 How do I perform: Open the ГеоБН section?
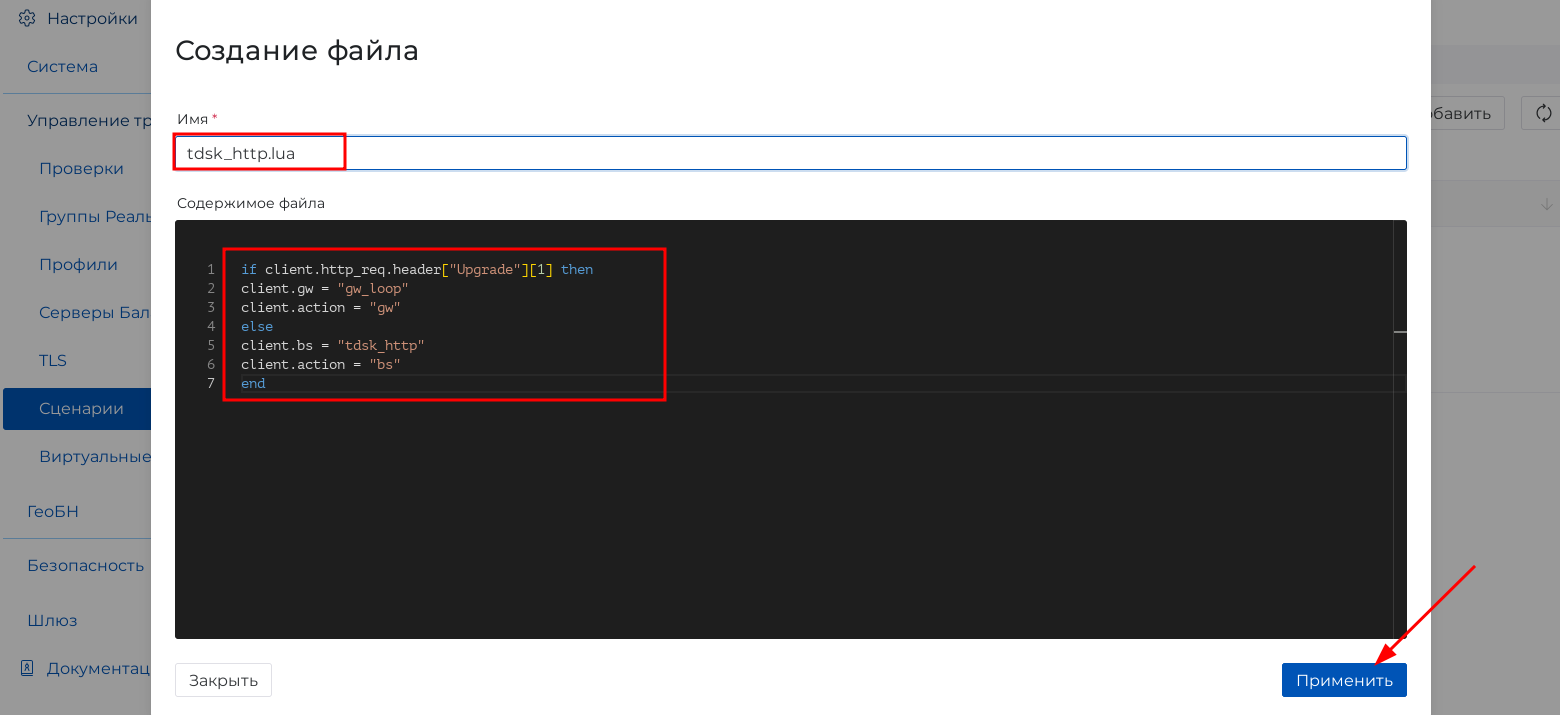point(53,511)
